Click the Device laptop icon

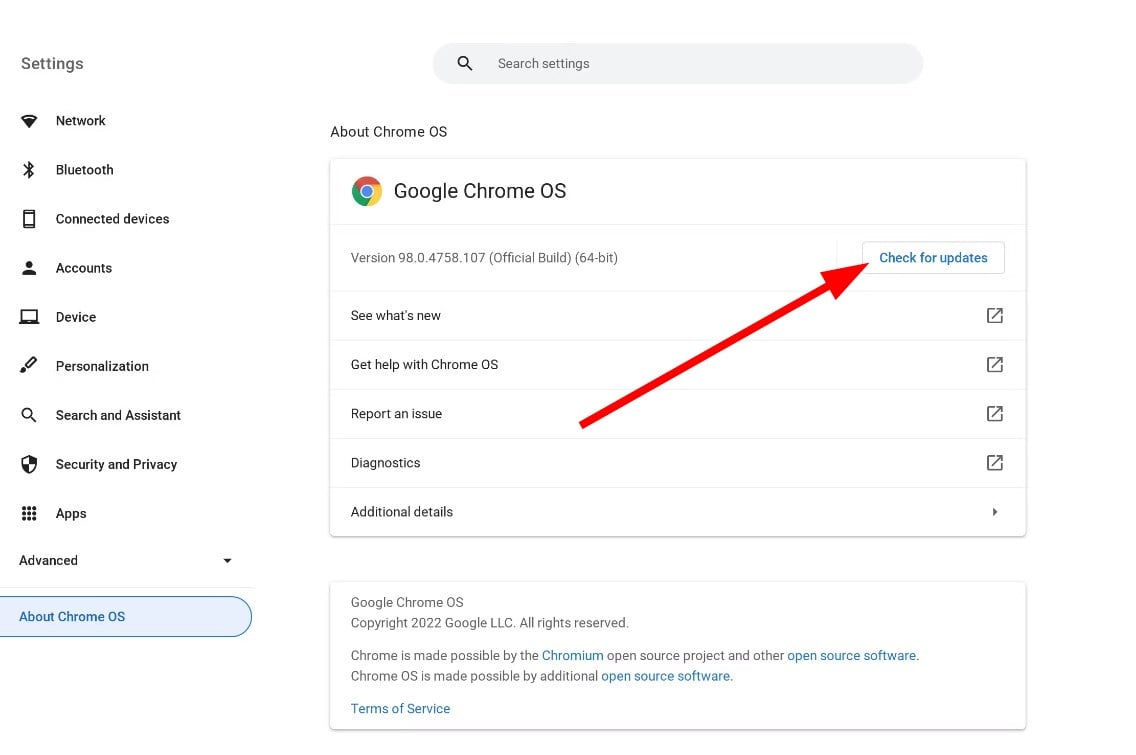pos(29,317)
